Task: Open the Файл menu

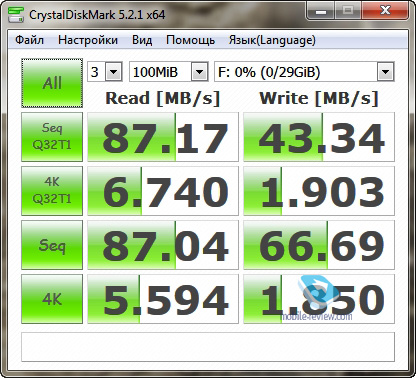Action: pyautogui.click(x=29, y=40)
